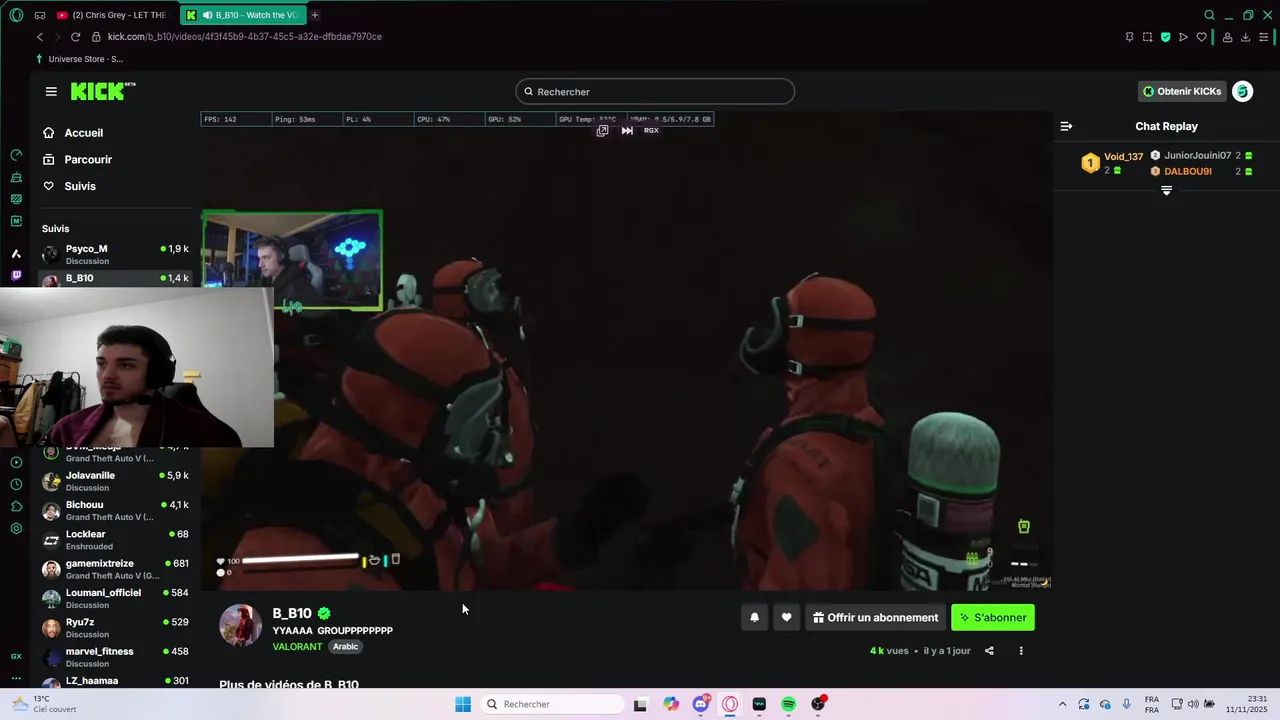Open the browser downloads icon
Screen dimensions: 1280x720
(1245, 37)
